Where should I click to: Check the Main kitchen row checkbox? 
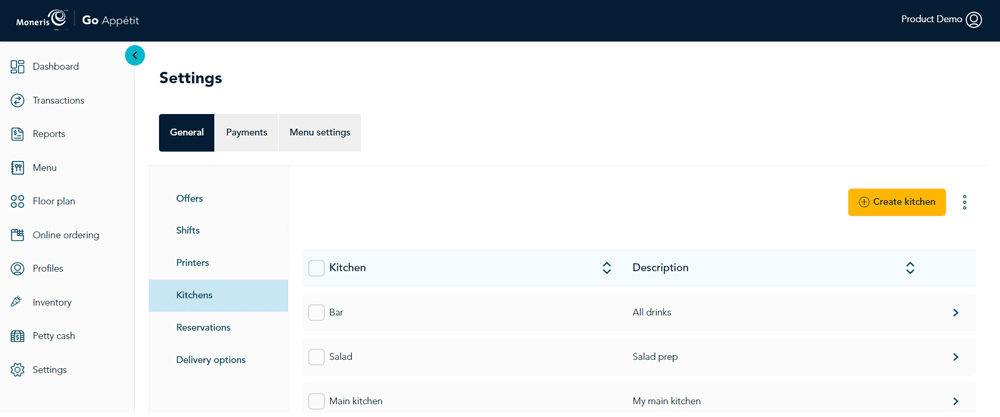(316, 402)
